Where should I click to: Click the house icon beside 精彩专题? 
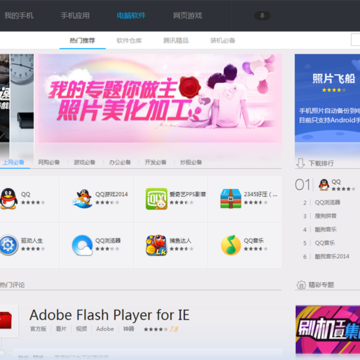coord(301,285)
